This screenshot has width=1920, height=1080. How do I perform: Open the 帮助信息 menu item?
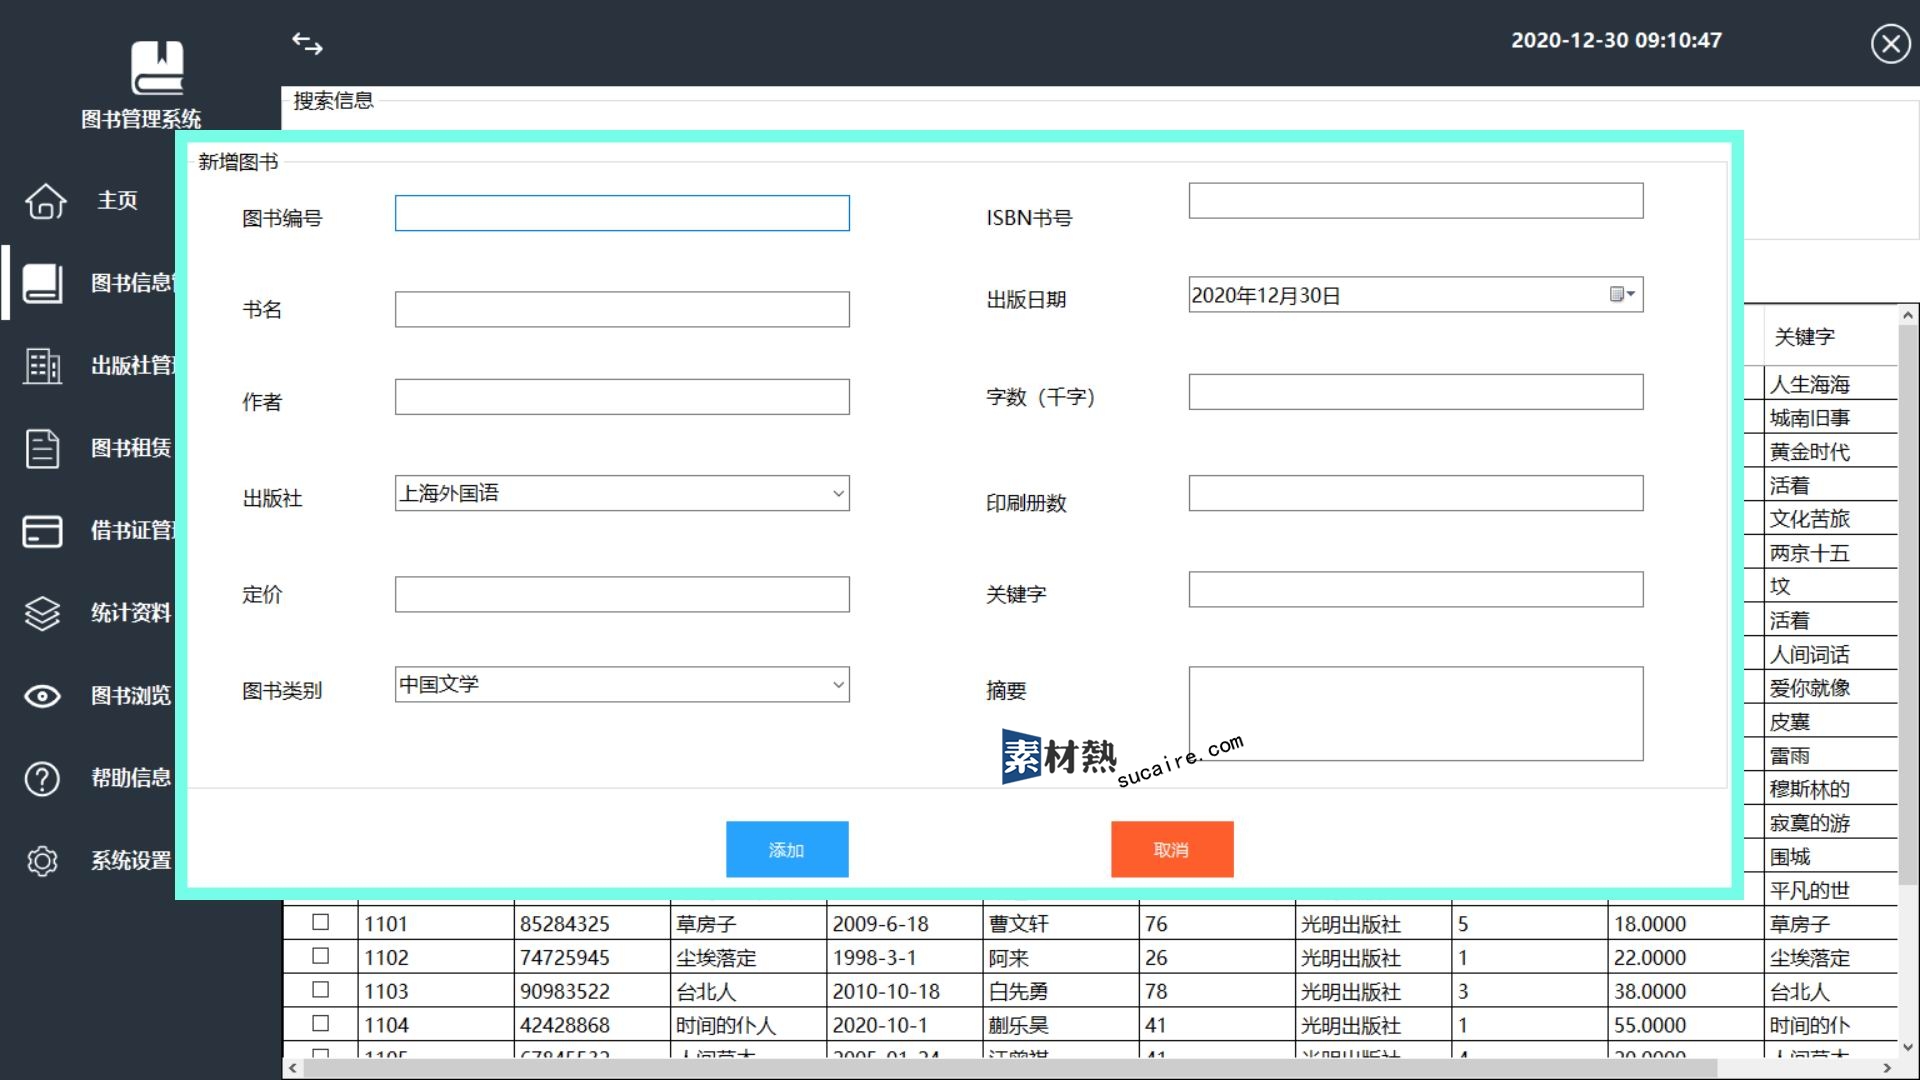131,778
